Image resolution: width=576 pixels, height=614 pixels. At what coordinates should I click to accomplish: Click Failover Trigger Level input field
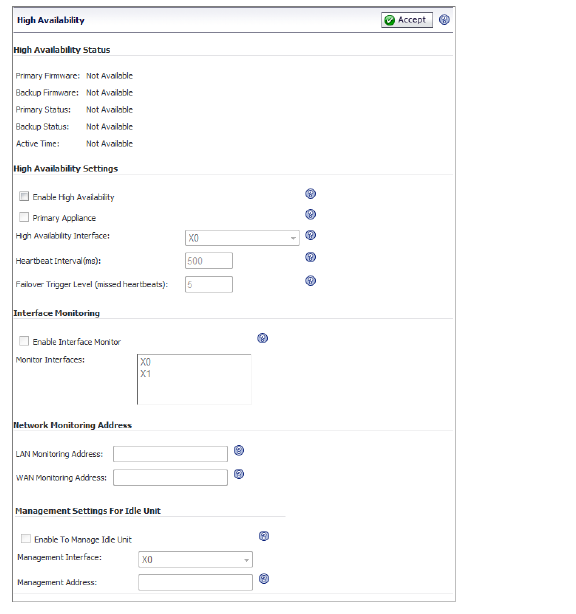coord(209,285)
